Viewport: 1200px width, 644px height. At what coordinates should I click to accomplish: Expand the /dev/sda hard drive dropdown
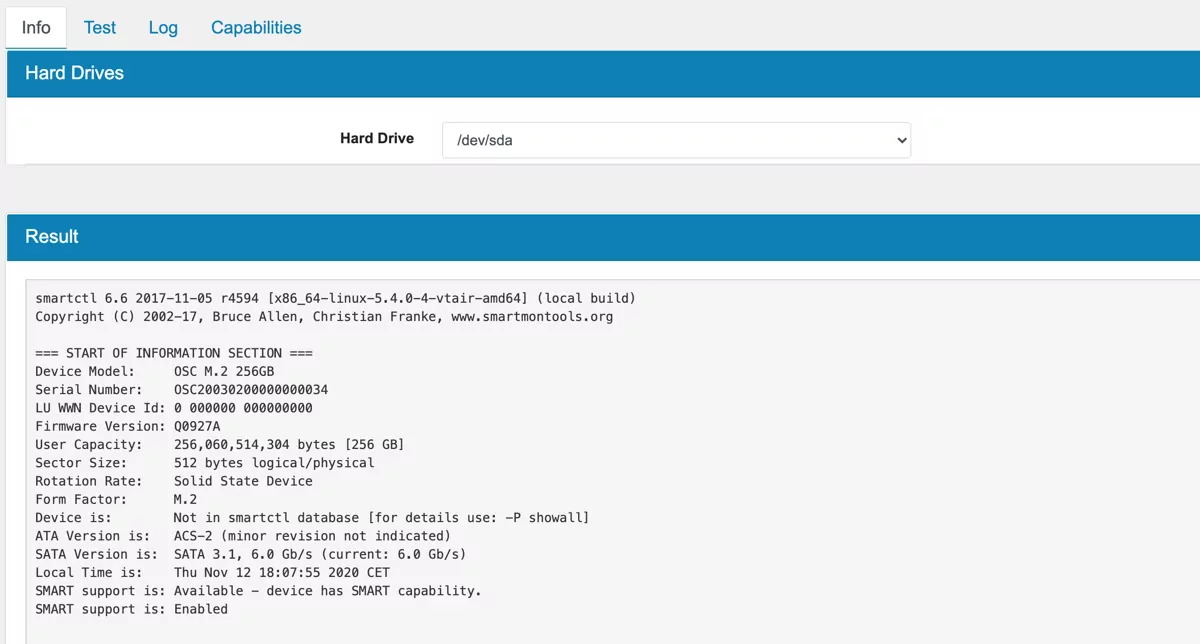[676, 140]
